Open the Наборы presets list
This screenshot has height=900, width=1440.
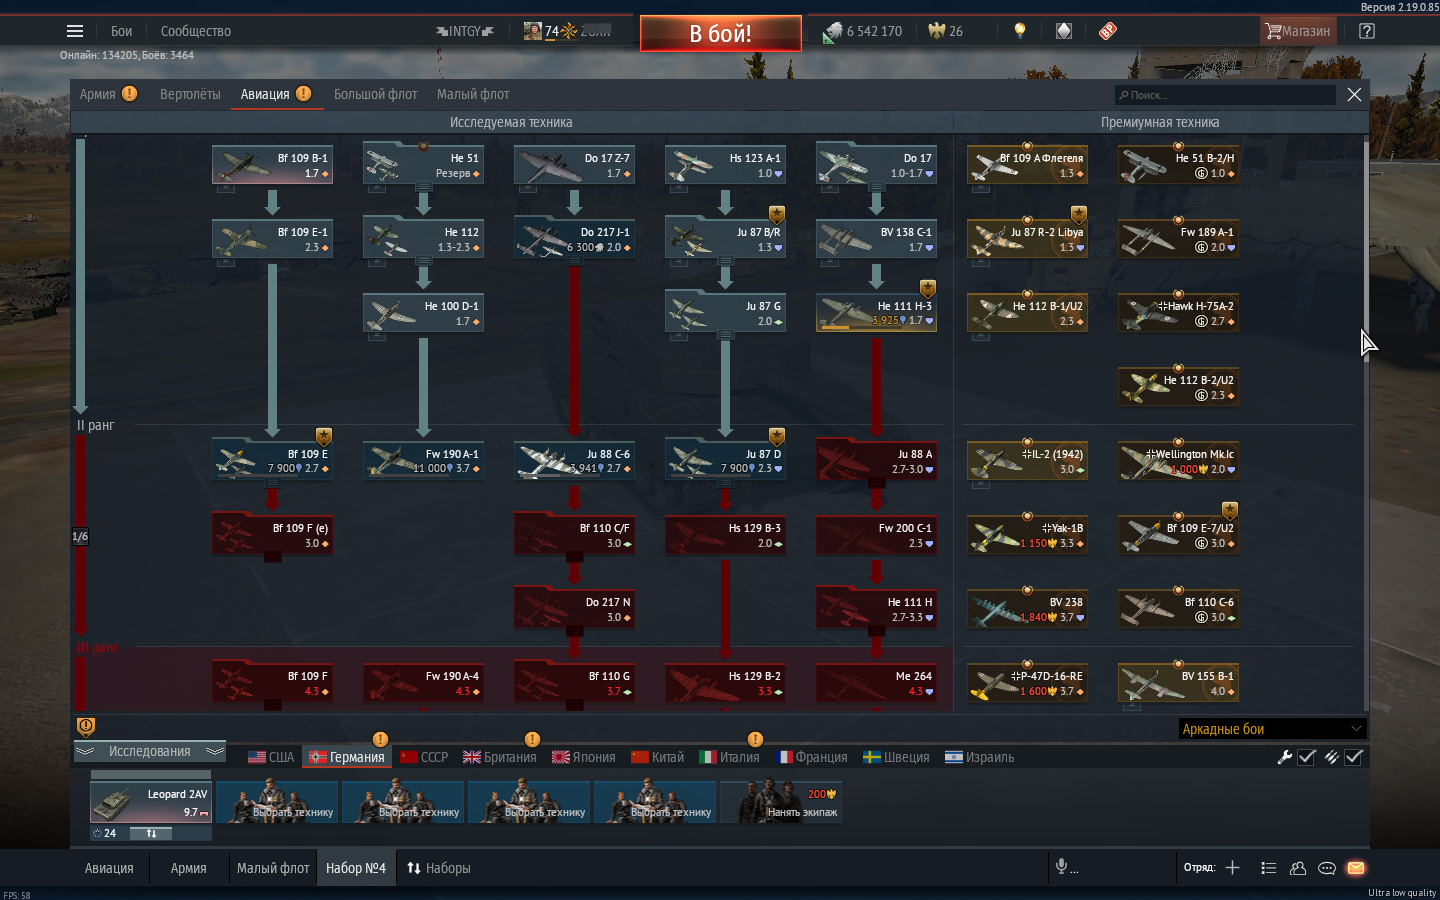(438, 868)
